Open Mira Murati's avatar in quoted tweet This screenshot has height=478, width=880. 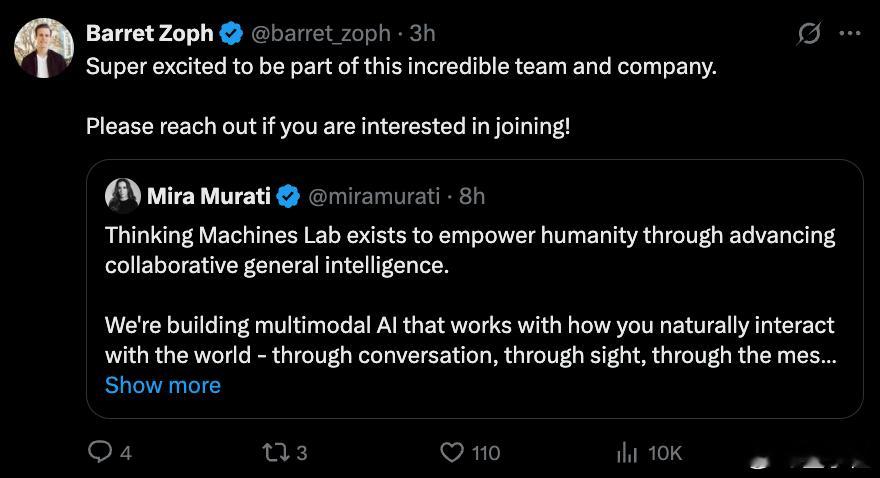(123, 196)
